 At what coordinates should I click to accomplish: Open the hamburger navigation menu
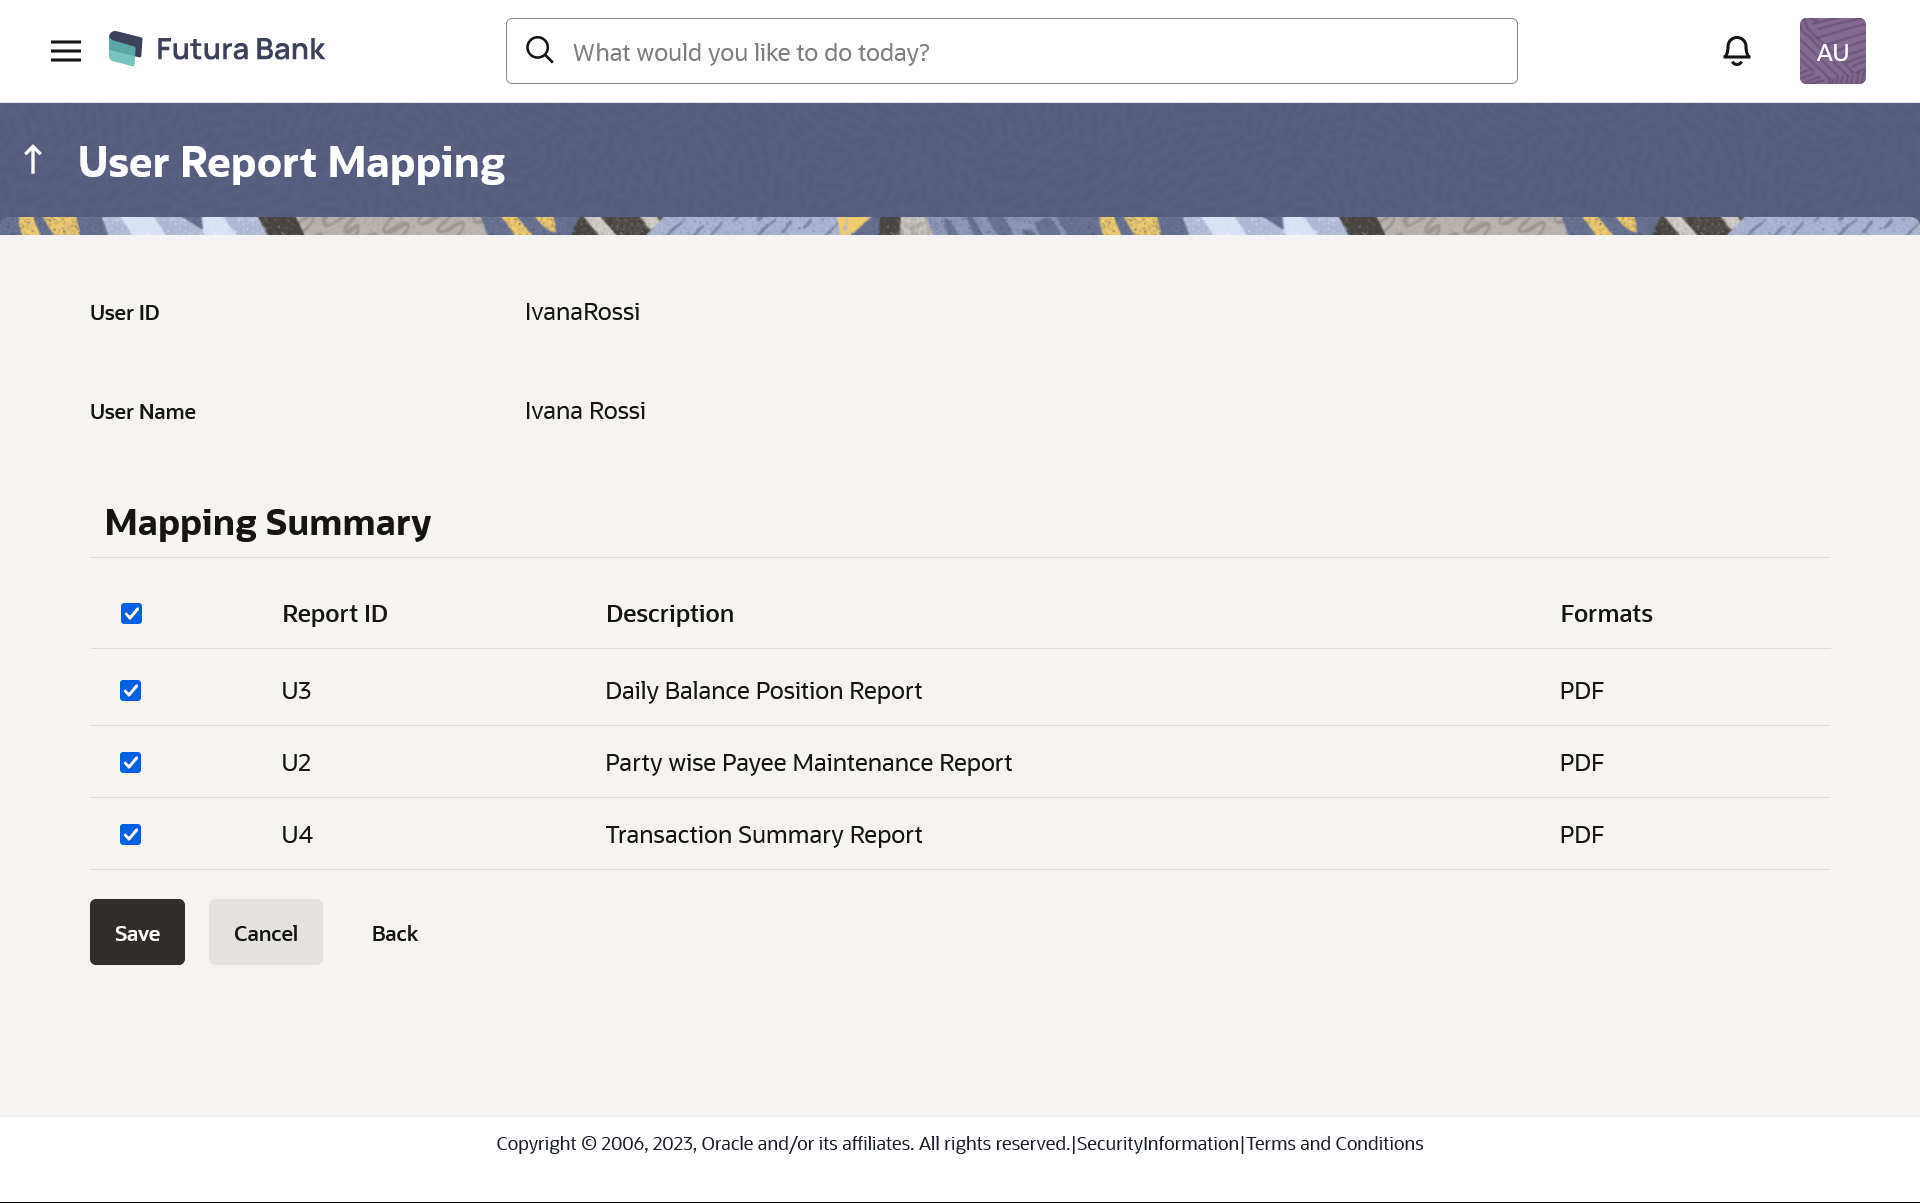pos(66,51)
